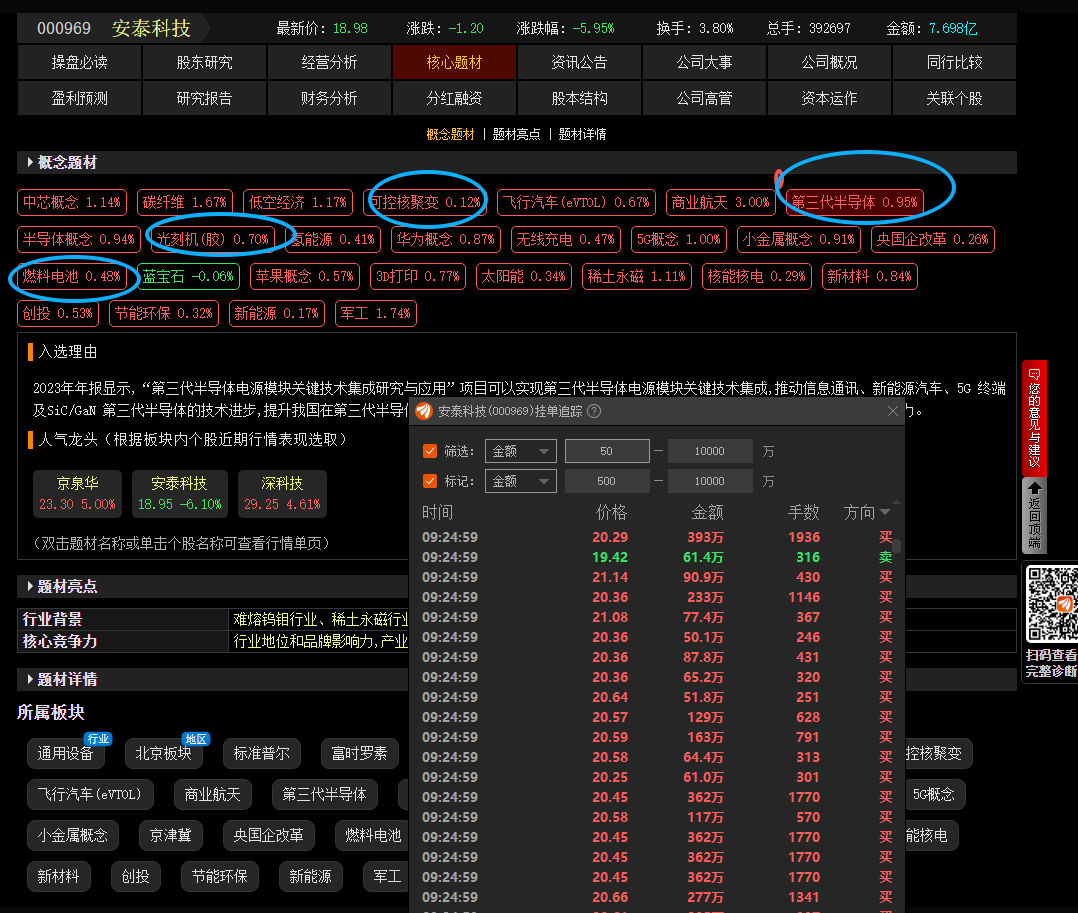The width and height of the screenshot is (1078, 913).
Task: Click the 光刻机(胶) 0.70% concept tag
Action: (x=212, y=239)
